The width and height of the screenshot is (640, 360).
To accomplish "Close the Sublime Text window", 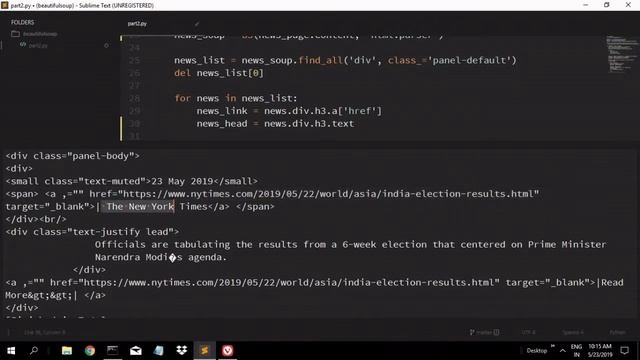I will (628, 5).
